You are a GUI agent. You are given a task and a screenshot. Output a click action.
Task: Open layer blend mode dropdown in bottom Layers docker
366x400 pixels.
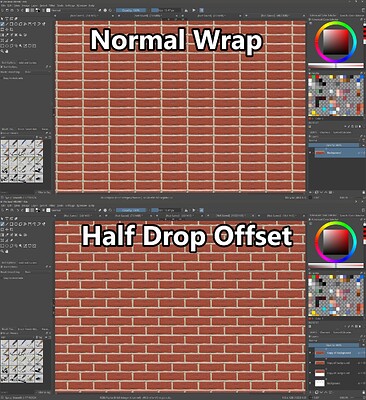tap(334, 340)
